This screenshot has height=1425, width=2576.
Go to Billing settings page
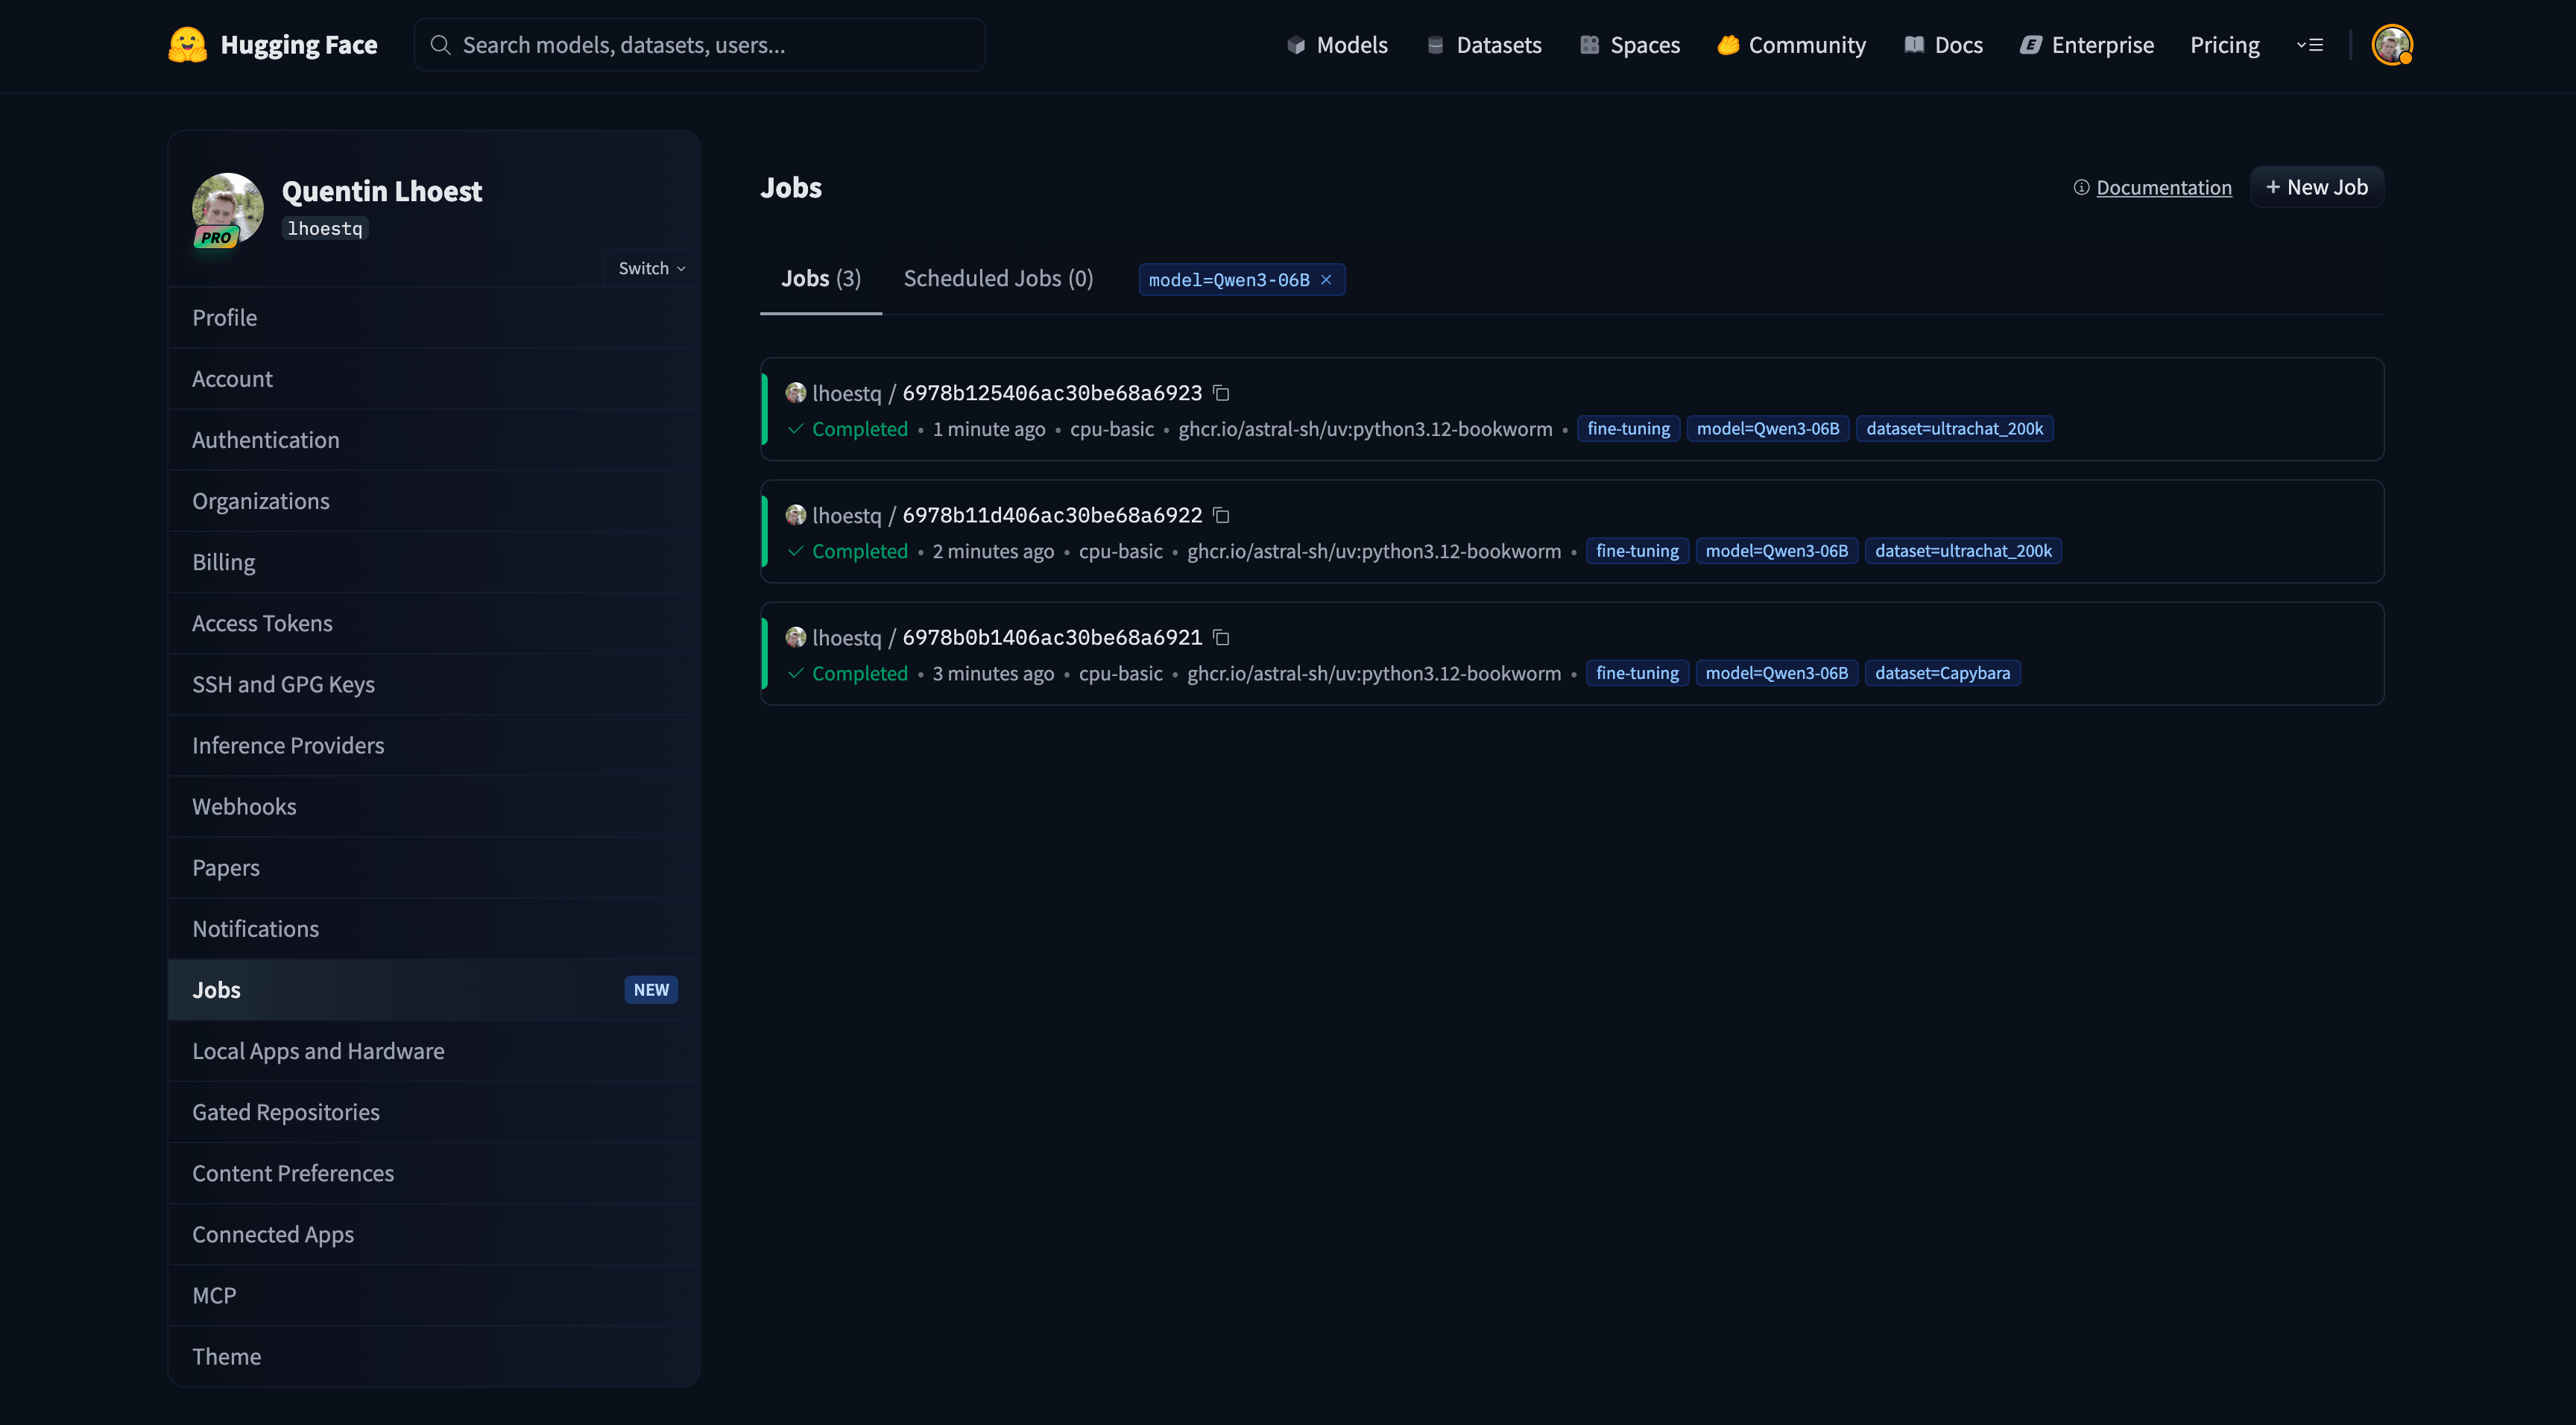click(x=224, y=562)
